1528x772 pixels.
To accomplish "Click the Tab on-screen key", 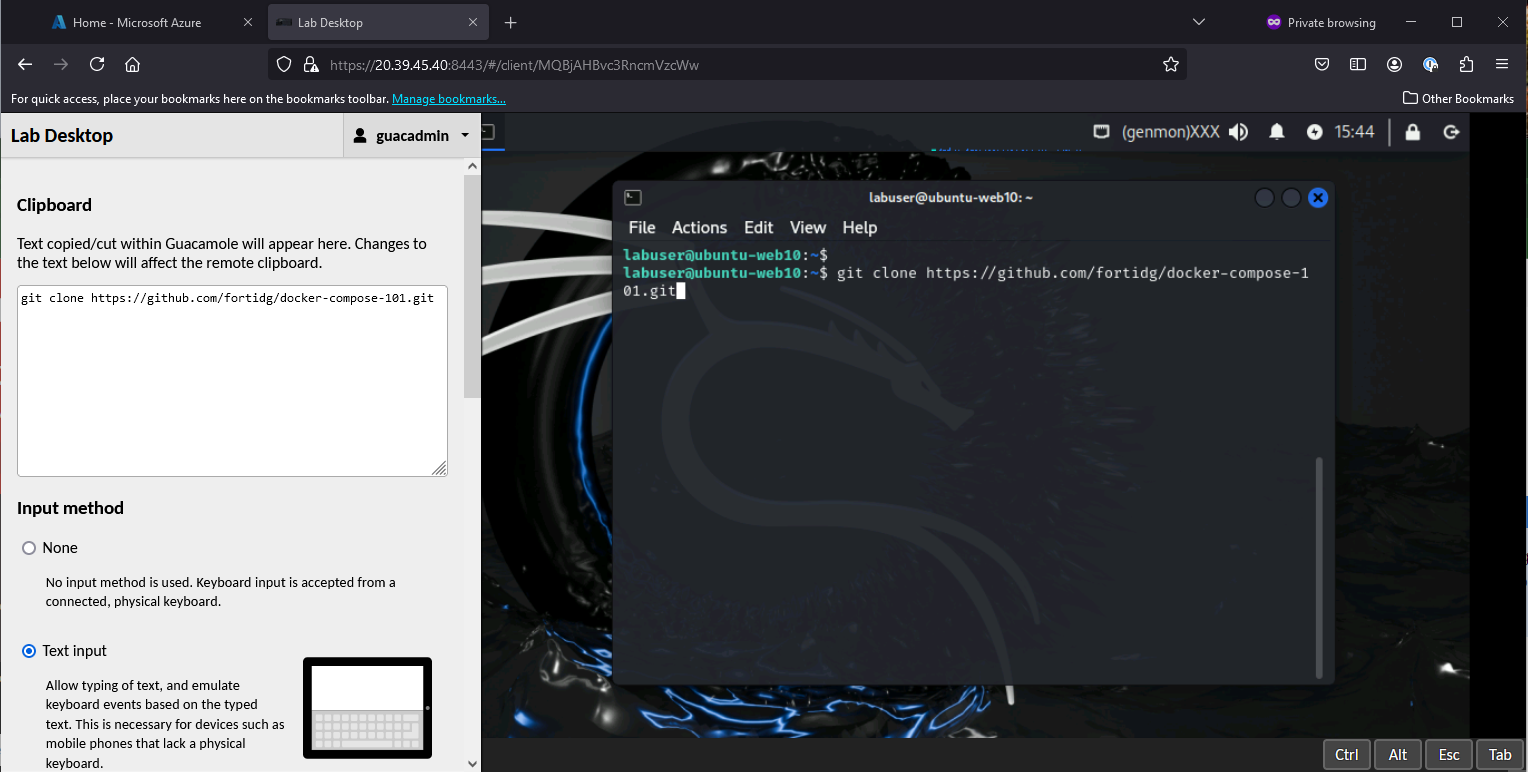I will tap(1500, 755).
